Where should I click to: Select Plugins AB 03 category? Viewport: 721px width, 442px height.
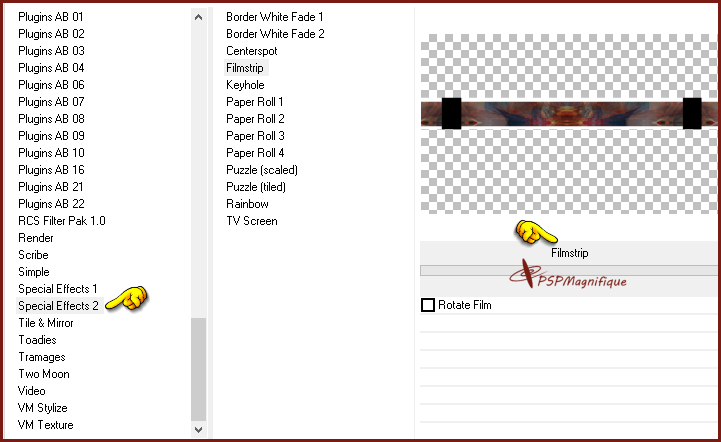coord(51,51)
